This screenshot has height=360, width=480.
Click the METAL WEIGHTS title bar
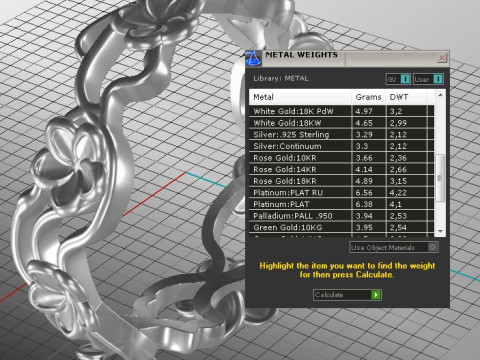[347, 59]
